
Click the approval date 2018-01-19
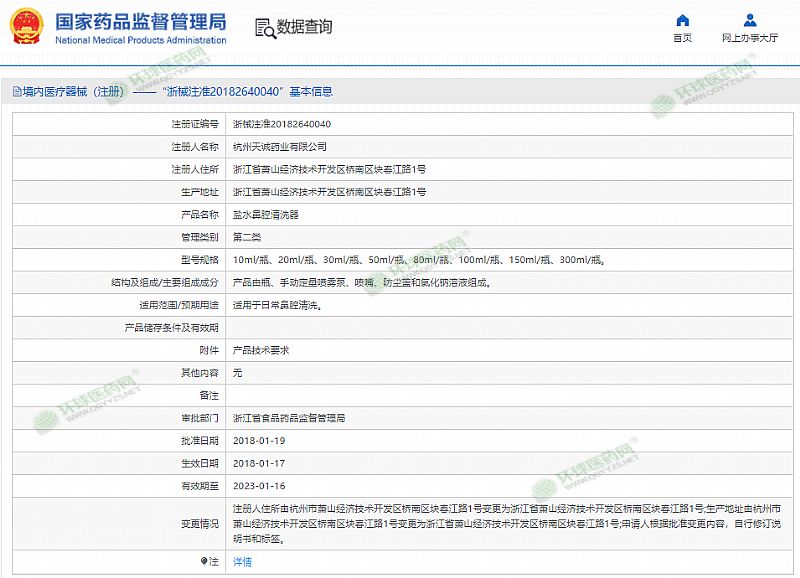258,440
